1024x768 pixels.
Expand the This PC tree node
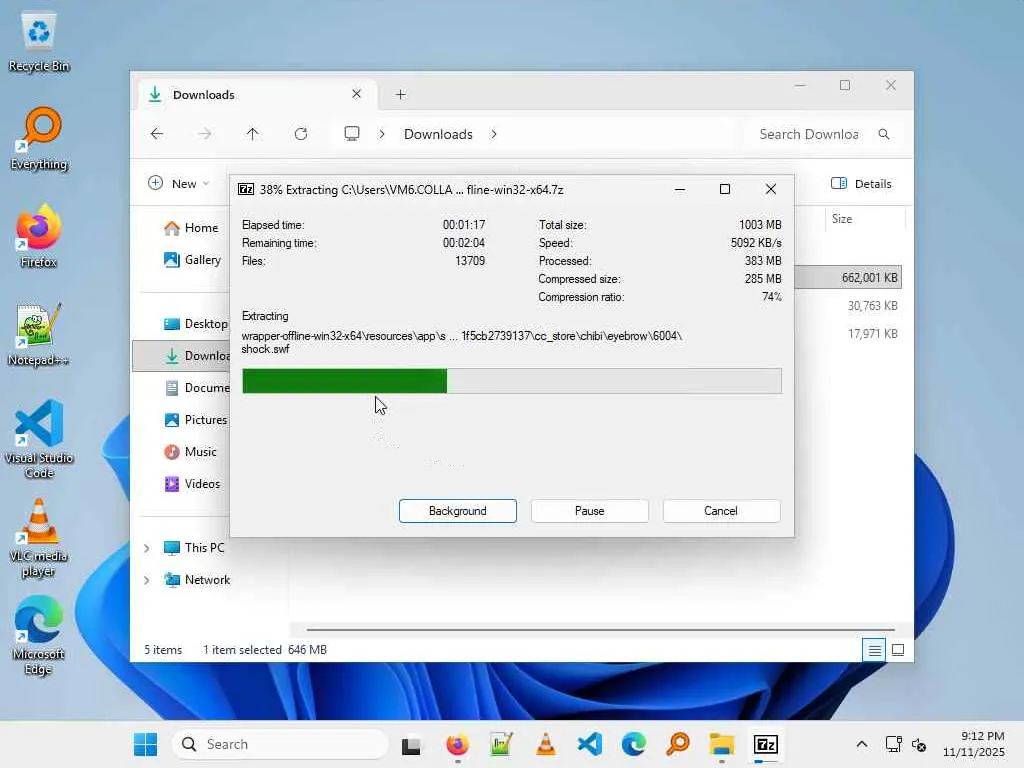coord(147,548)
